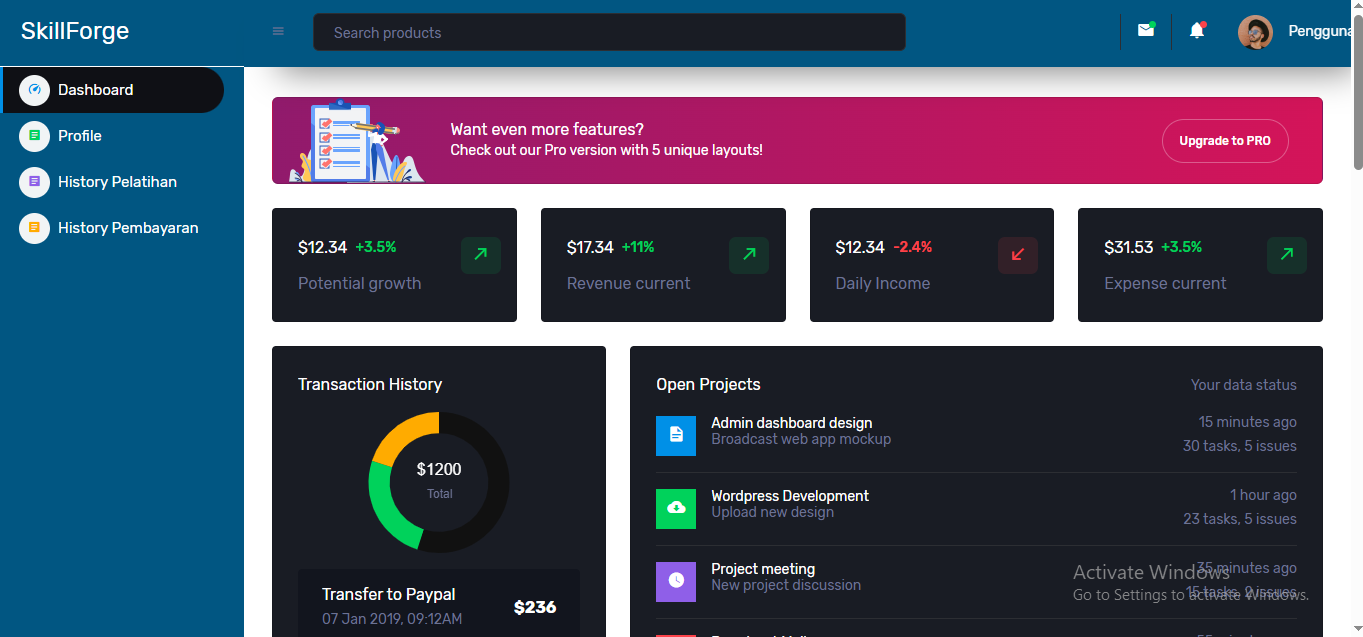Click the SkillForge brand logo
The width and height of the screenshot is (1363, 637).
click(x=75, y=31)
